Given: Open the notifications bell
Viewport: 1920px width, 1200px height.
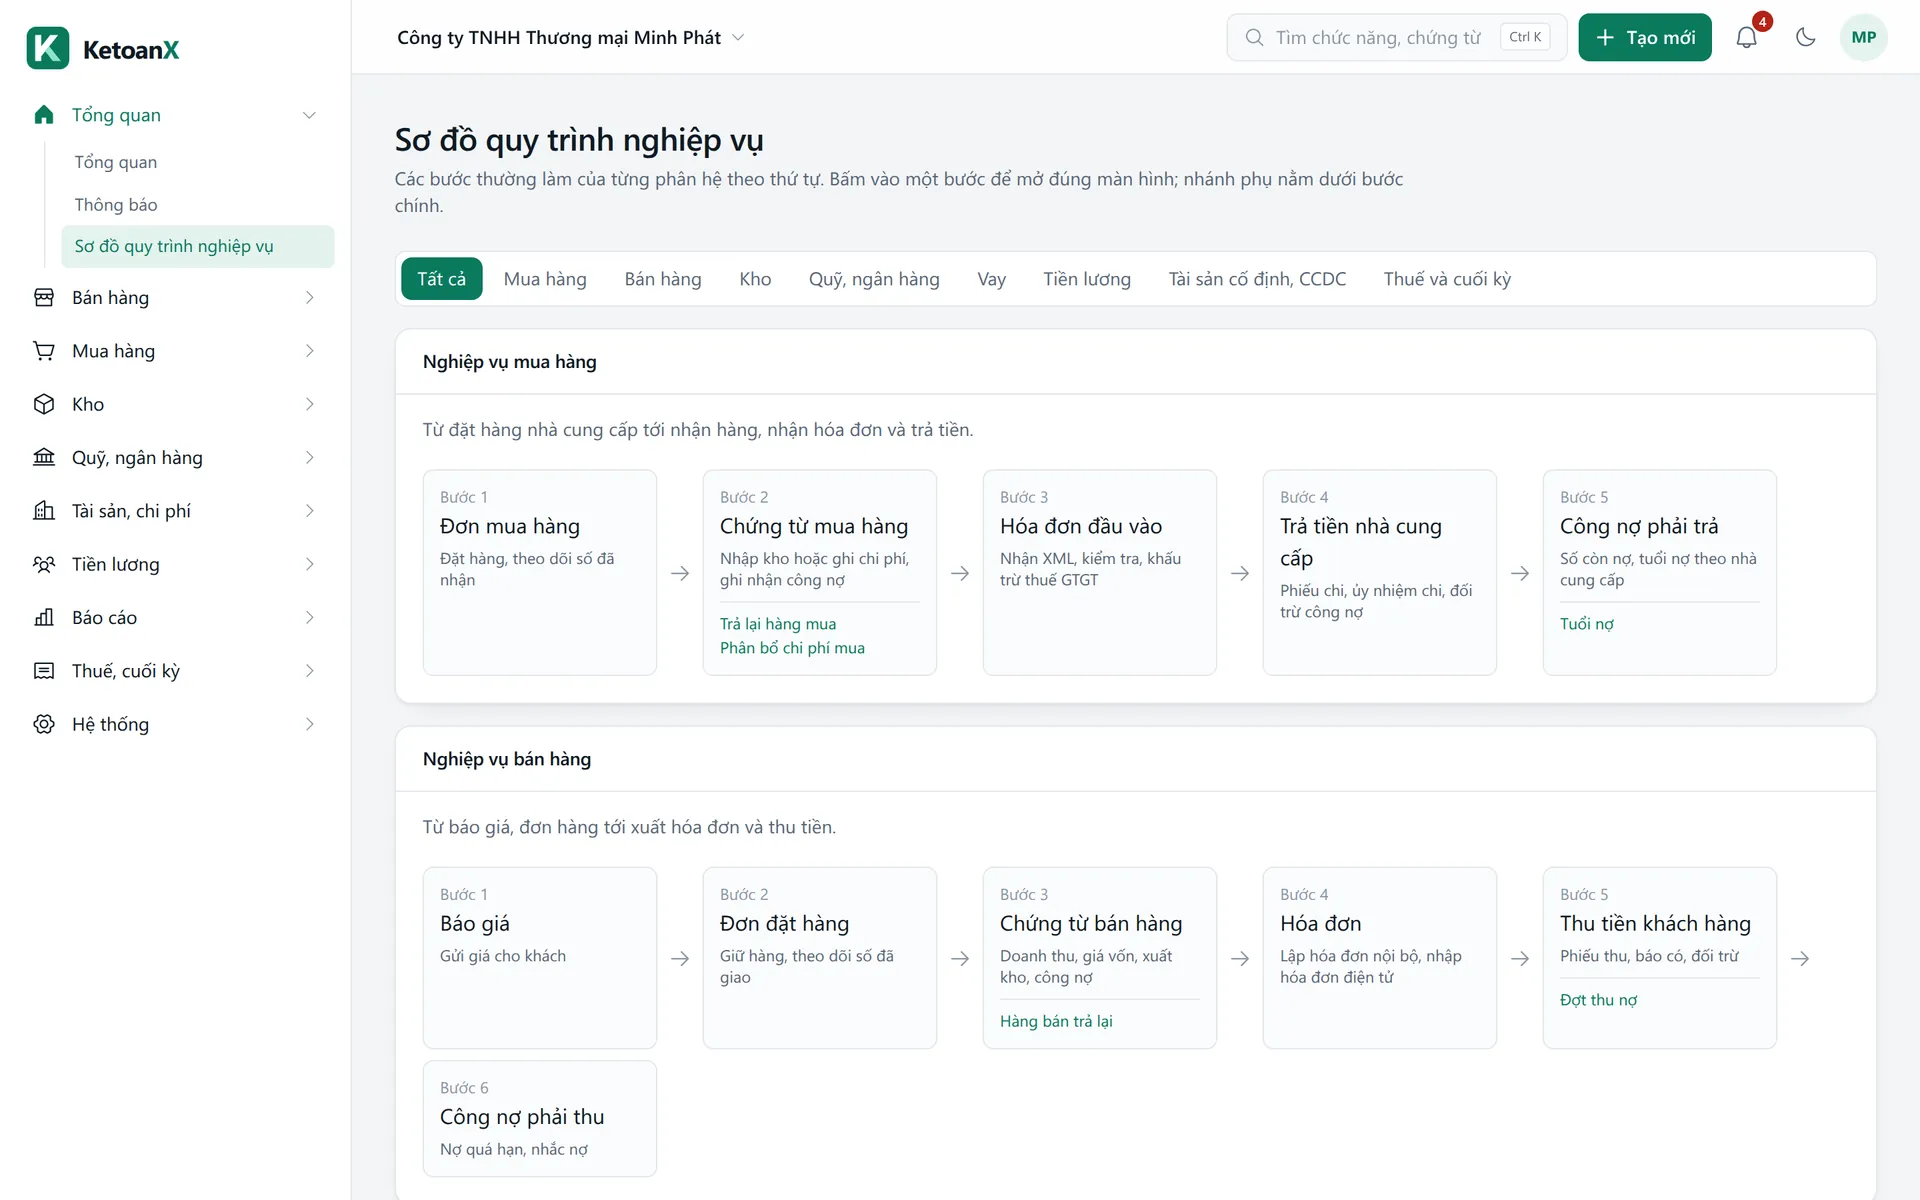Looking at the screenshot, I should 1746,37.
